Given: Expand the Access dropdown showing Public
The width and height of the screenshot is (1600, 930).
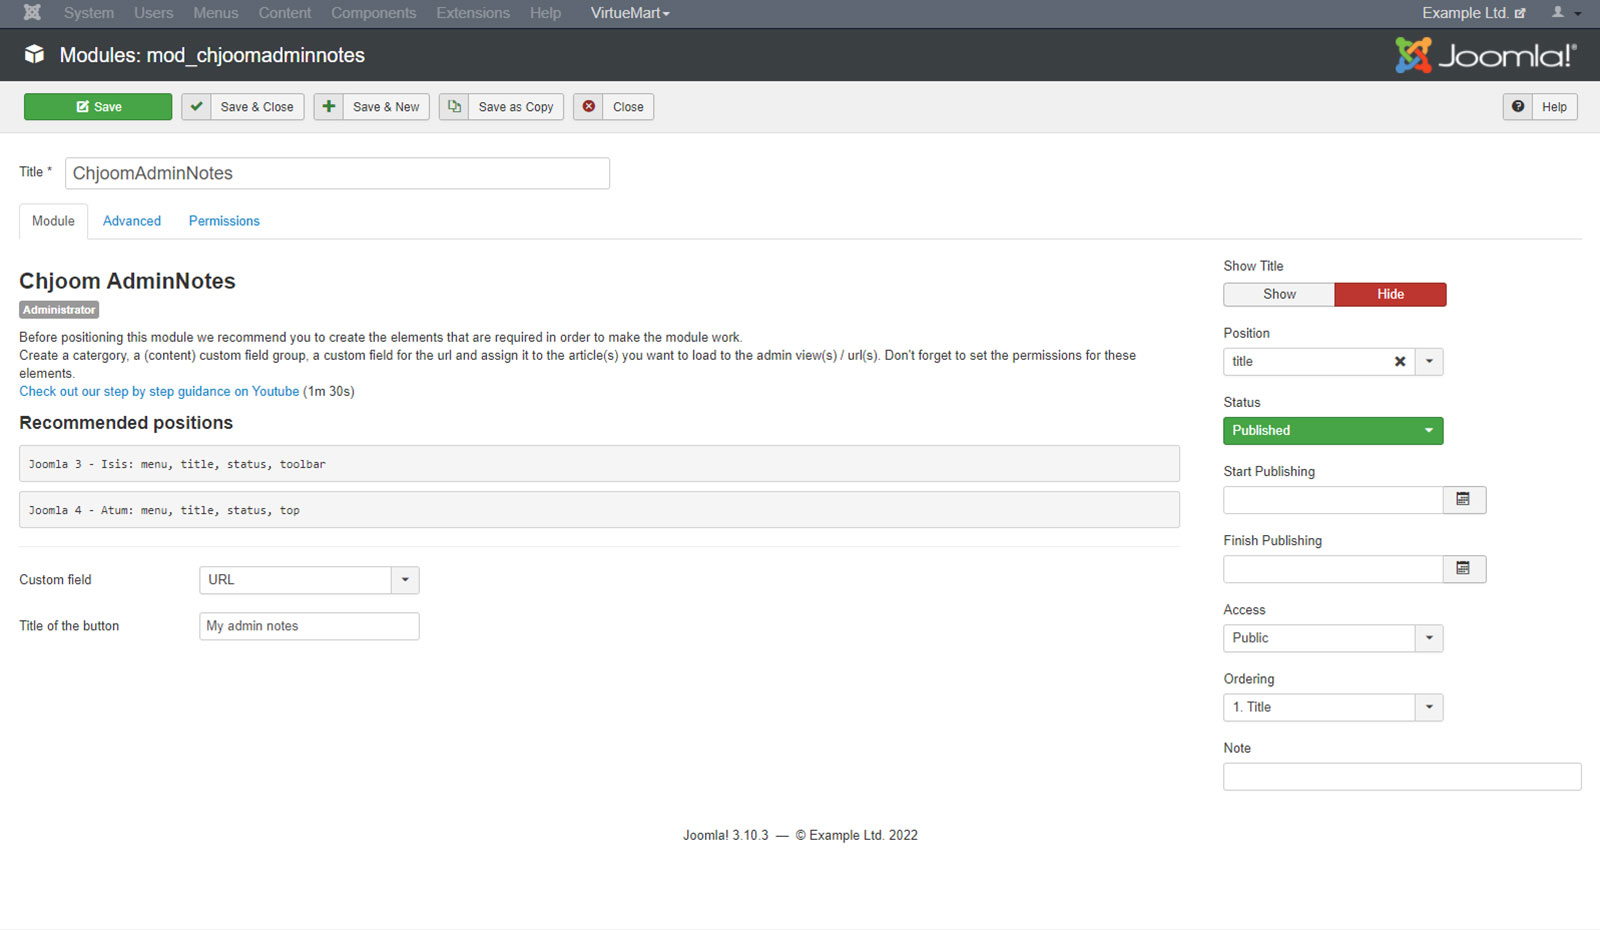Looking at the screenshot, I should (x=1333, y=638).
